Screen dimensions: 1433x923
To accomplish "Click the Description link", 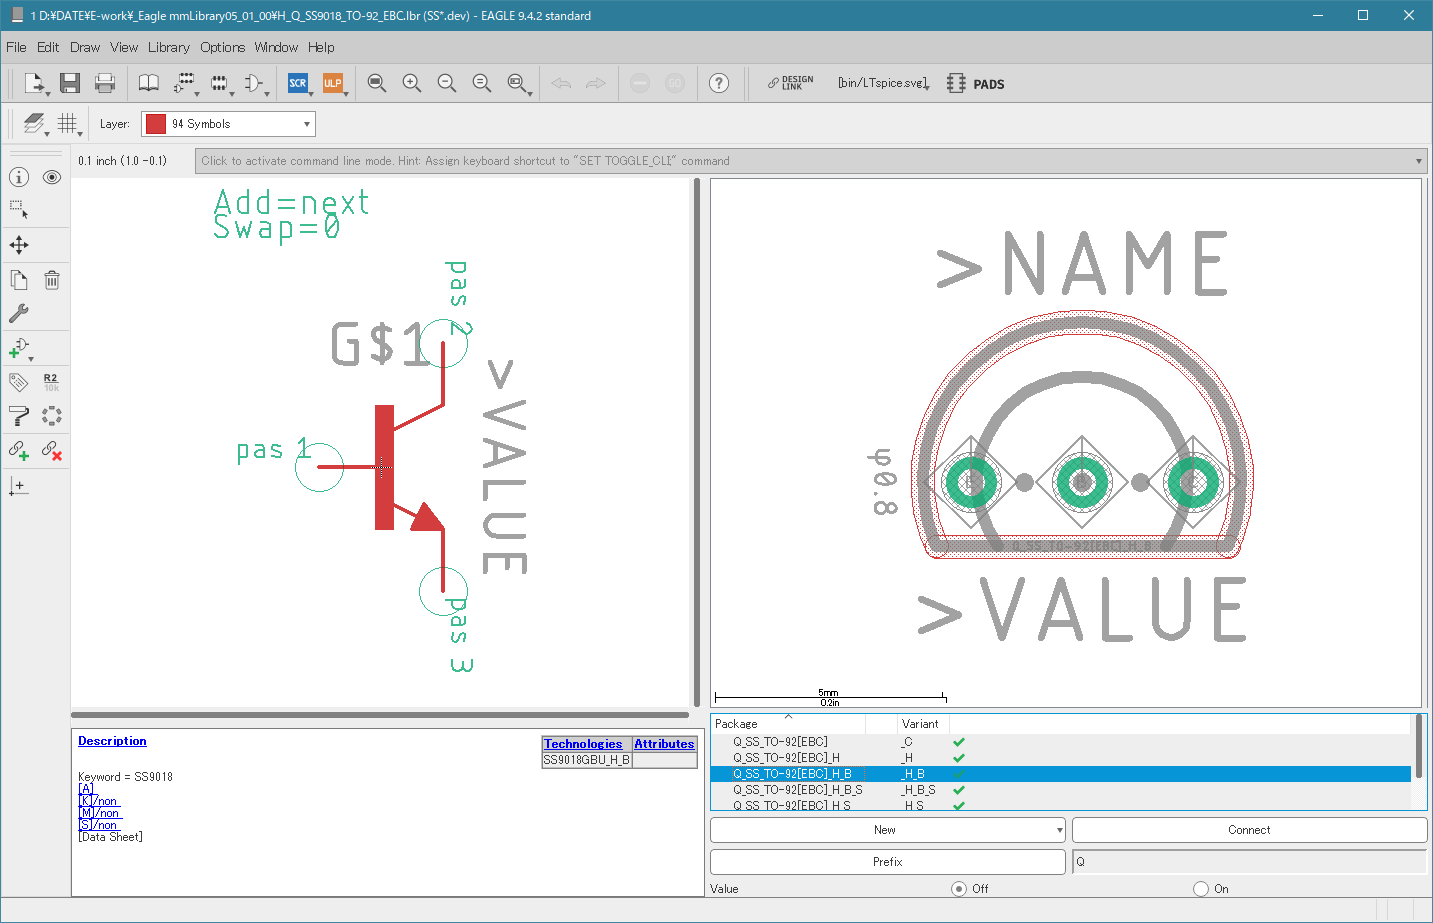I will coord(112,741).
